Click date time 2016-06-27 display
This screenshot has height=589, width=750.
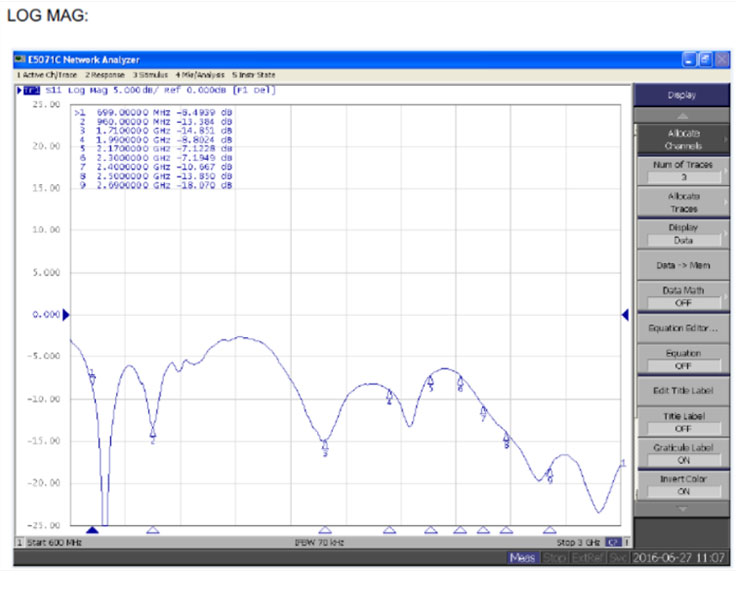[x=679, y=558]
